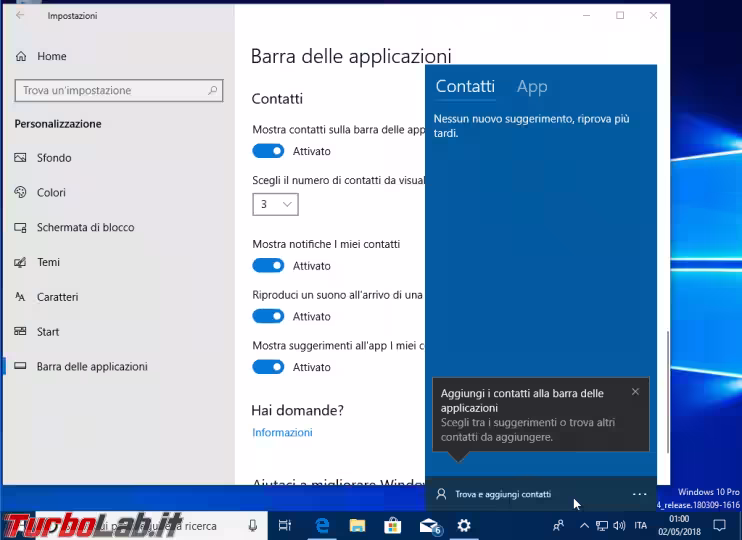Open File Explorer from the taskbar
742x540 pixels.
pos(357,525)
